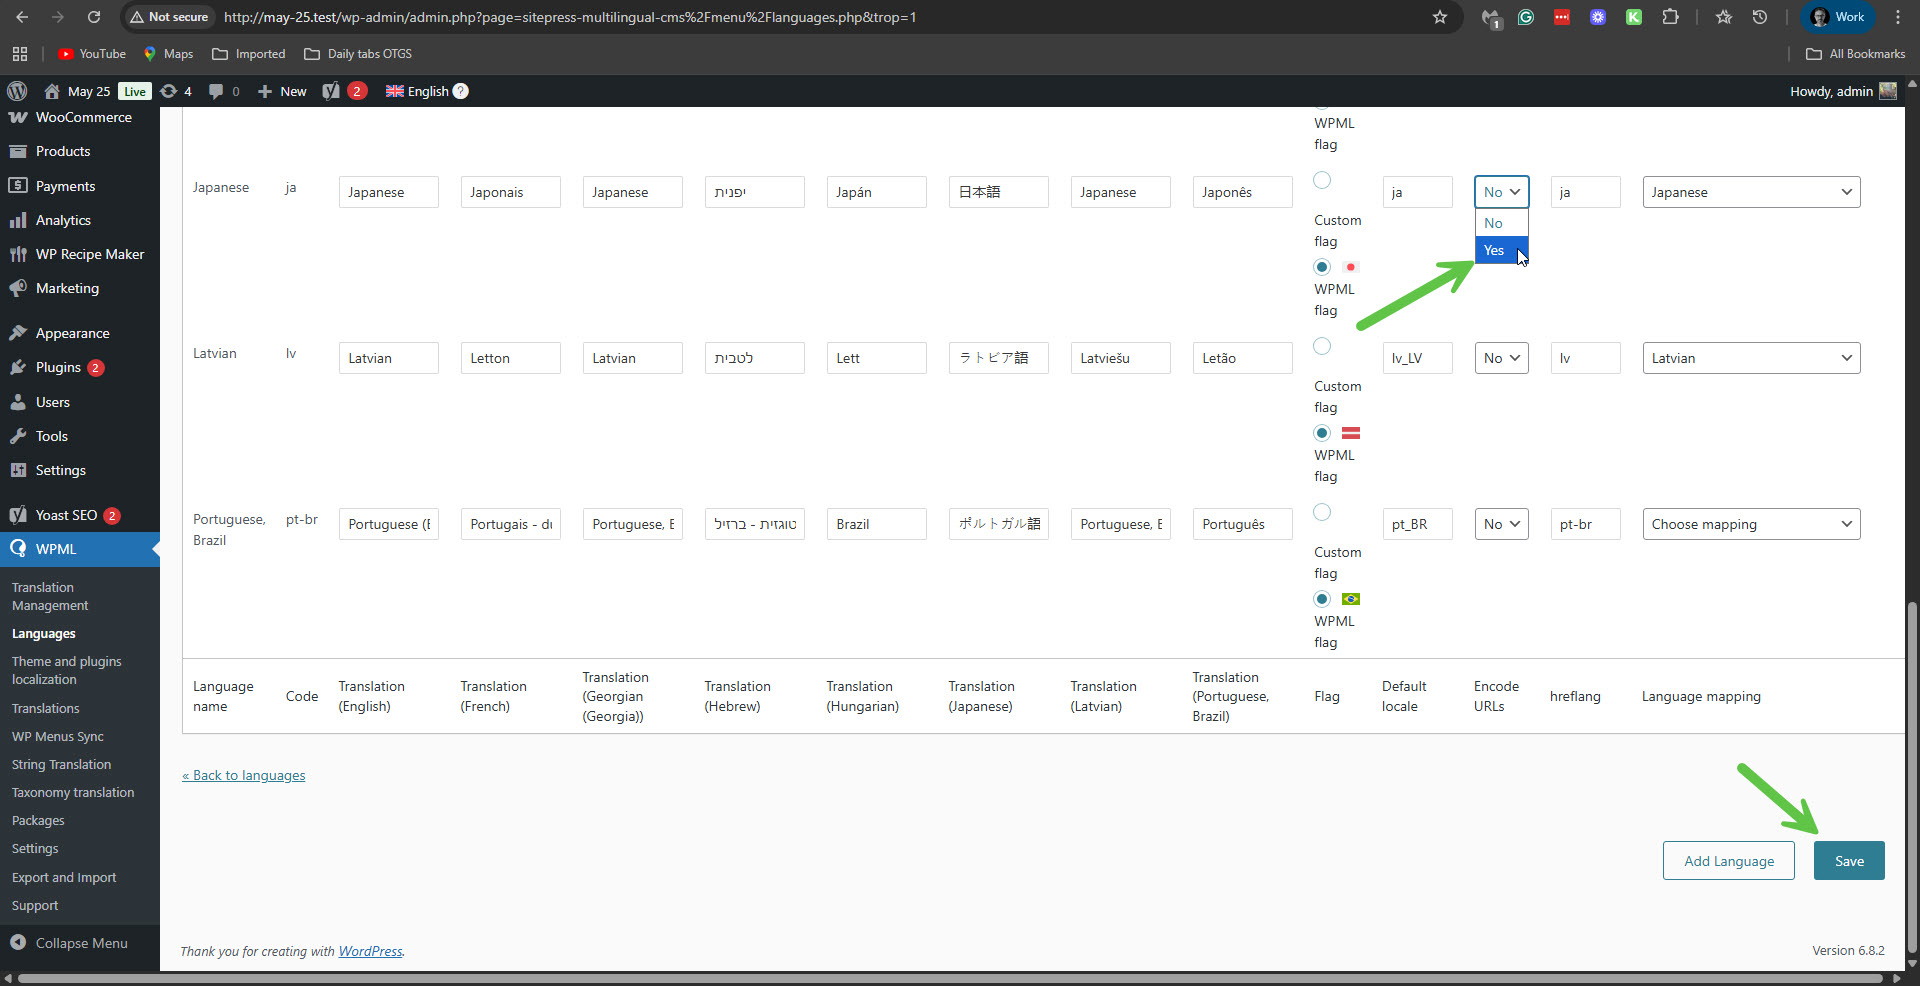Open Translation Management submenu
Screen dimensions: 1920x986
(x=50, y=596)
